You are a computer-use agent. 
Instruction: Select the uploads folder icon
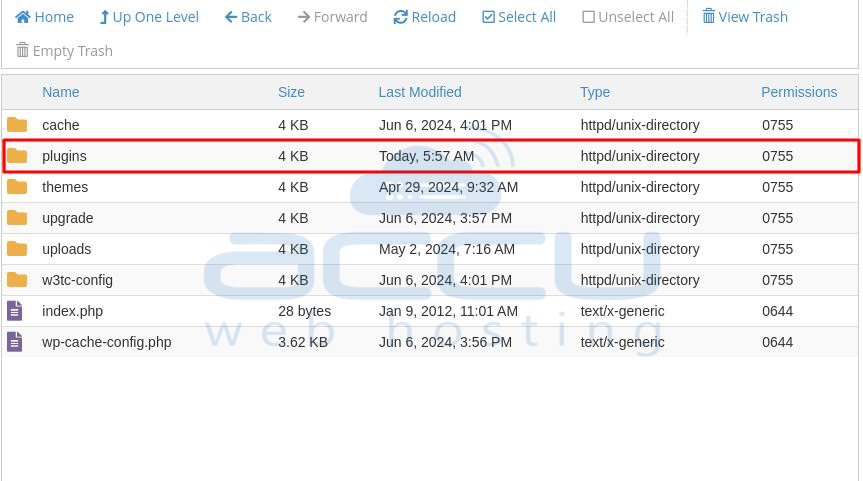[17, 249]
